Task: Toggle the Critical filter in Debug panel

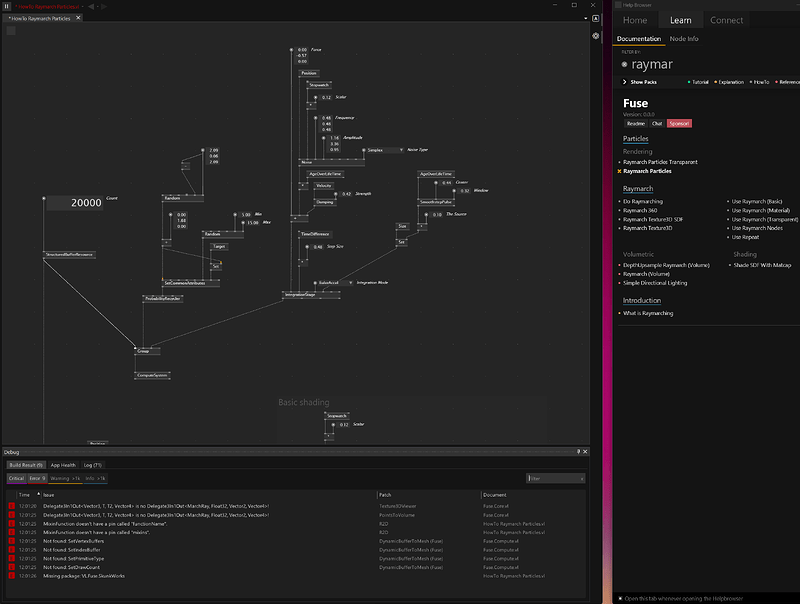Action: coord(15,478)
